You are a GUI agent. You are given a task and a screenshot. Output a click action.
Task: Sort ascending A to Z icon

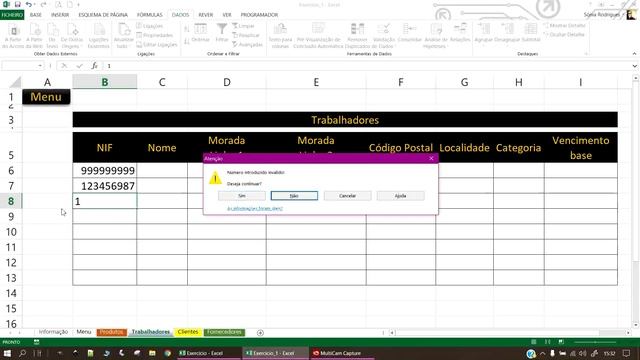point(187,29)
